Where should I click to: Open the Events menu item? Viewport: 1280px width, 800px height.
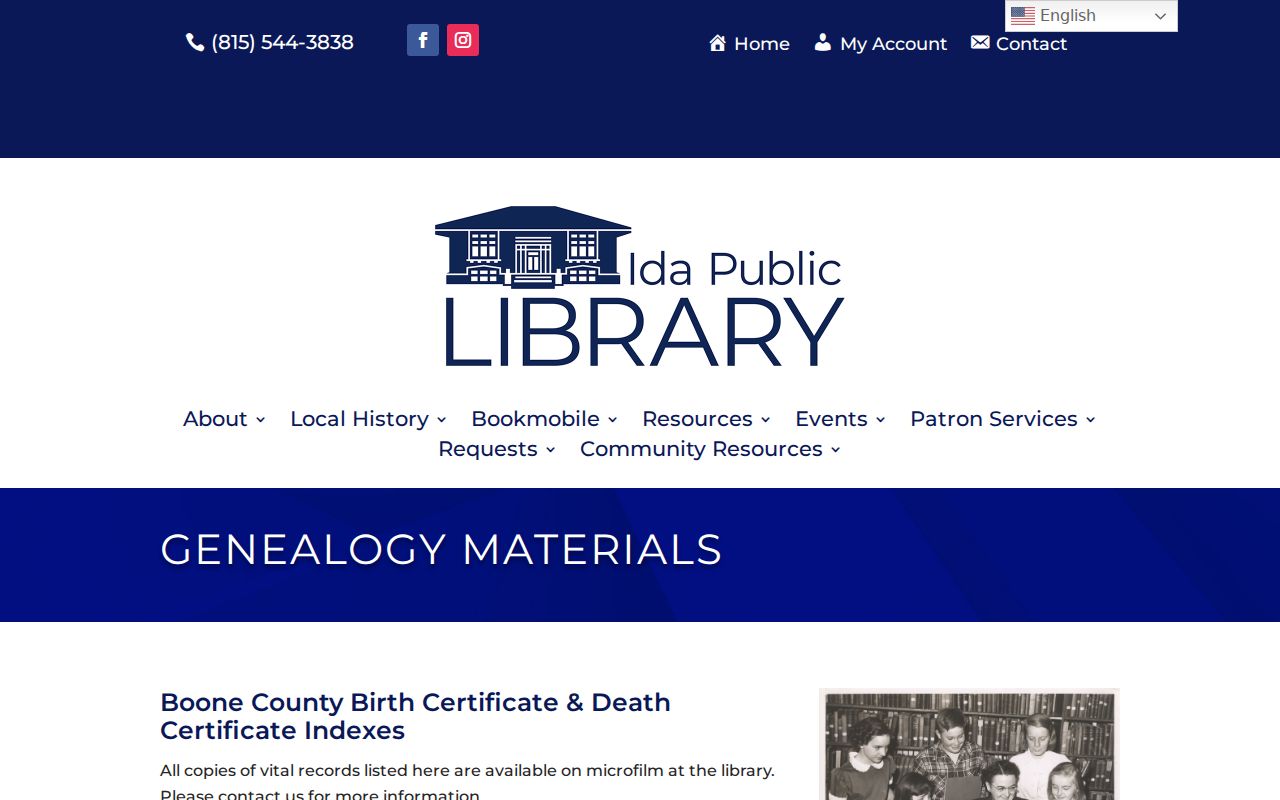tap(831, 419)
